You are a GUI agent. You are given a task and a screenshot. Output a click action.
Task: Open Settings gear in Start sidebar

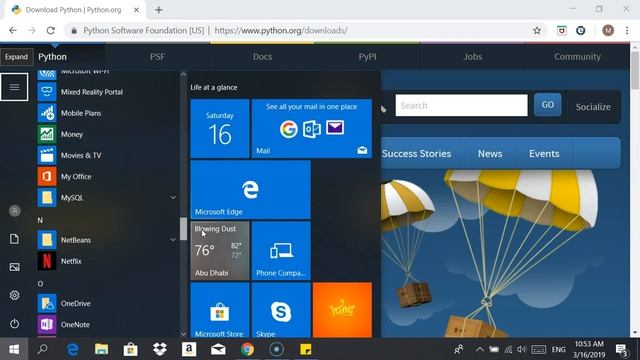coord(14,295)
